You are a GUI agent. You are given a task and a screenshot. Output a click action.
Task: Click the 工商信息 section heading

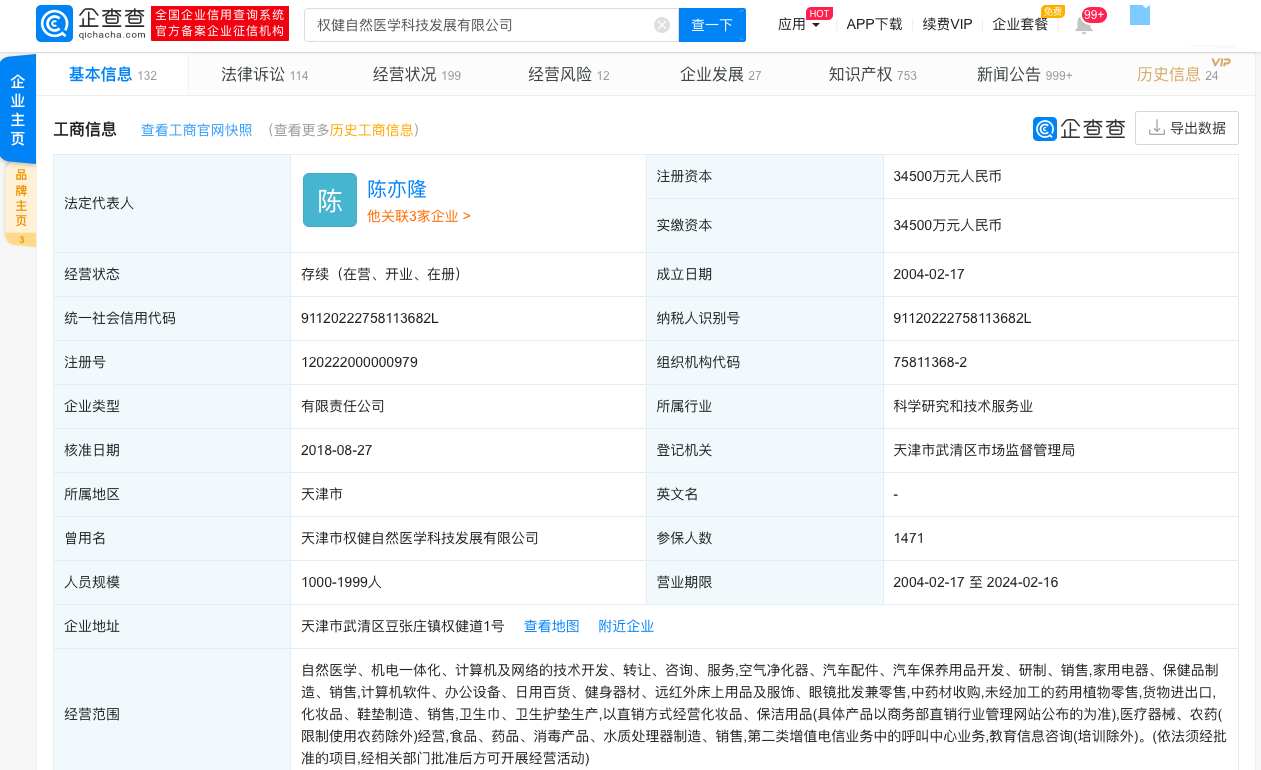(x=85, y=129)
